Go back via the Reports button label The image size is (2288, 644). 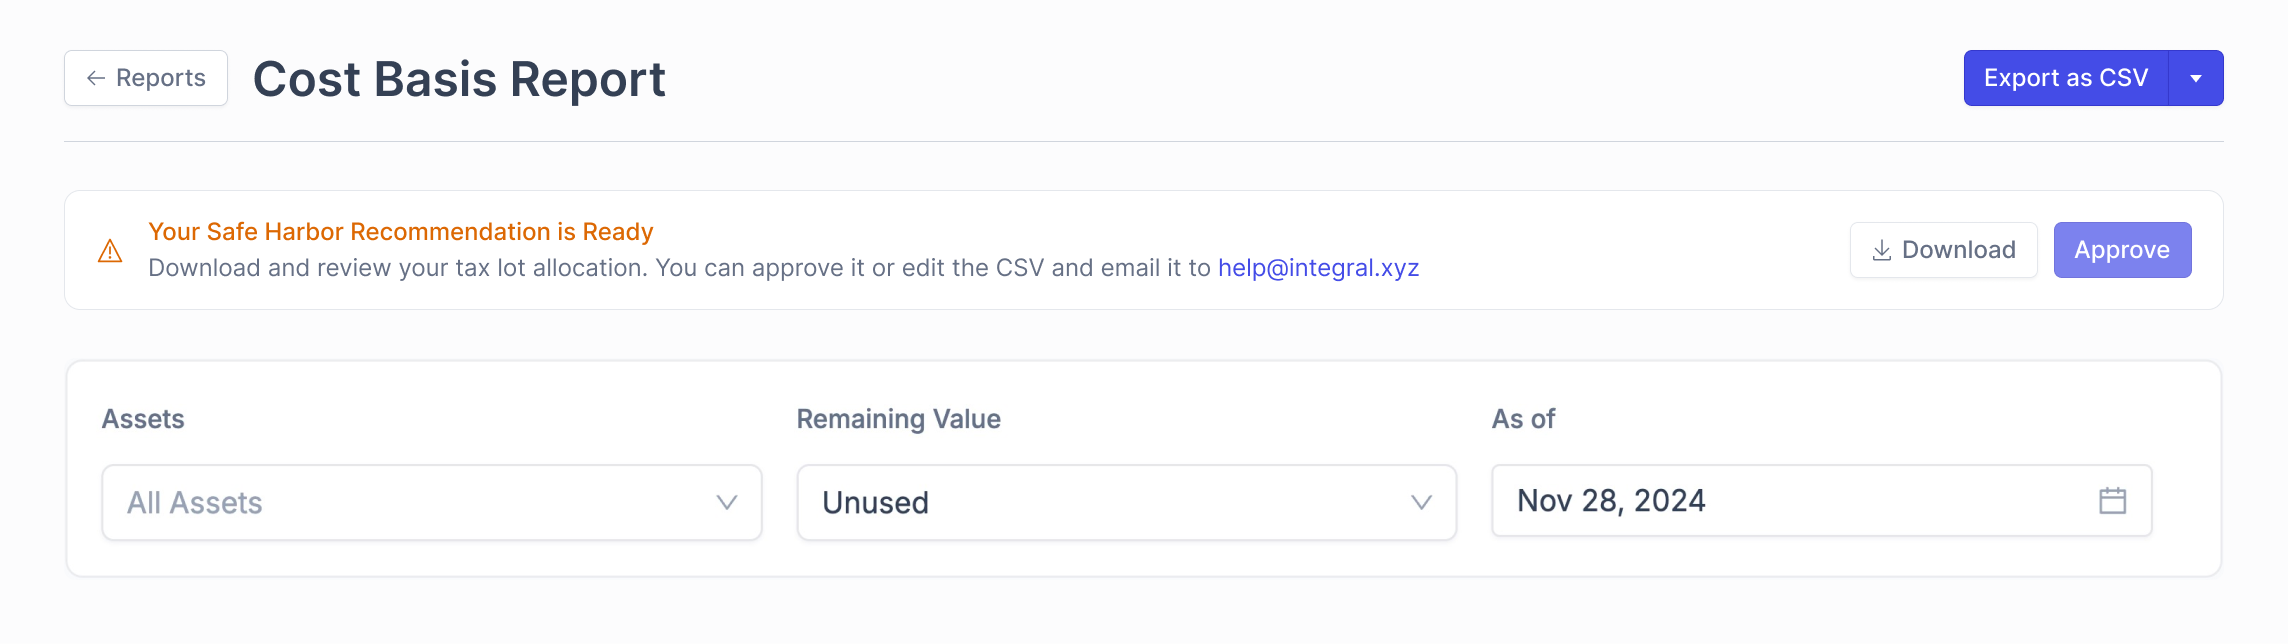161,78
